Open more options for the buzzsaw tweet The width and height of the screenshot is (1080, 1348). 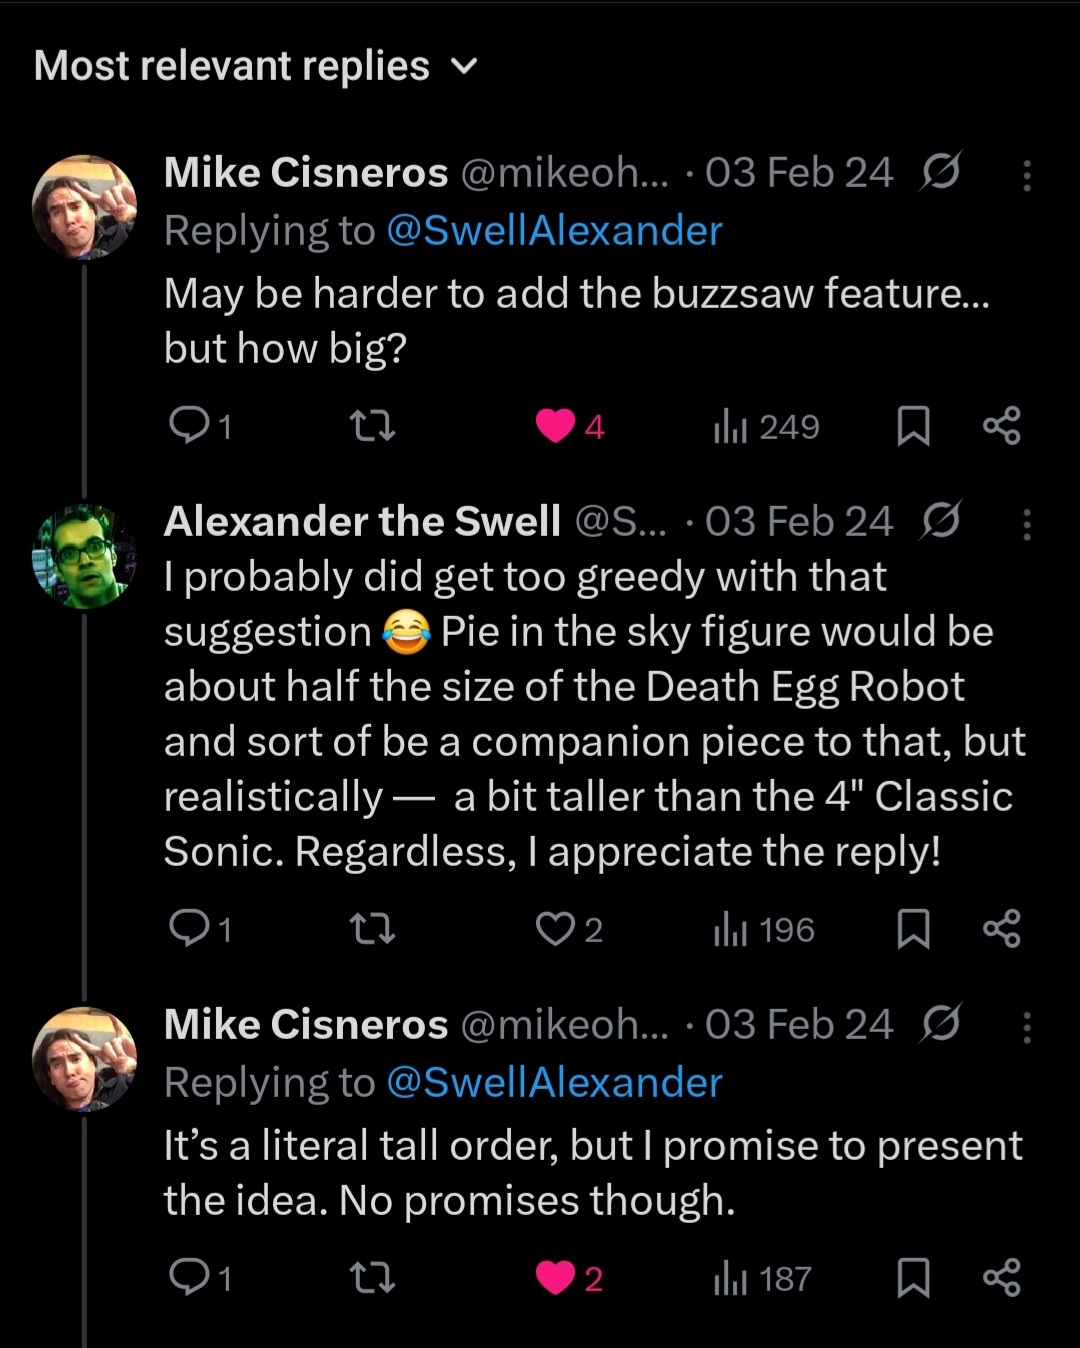tap(1026, 176)
